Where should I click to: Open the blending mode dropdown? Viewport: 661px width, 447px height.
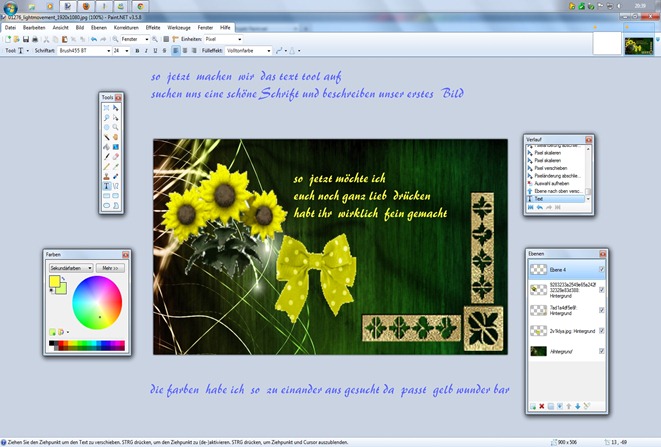[x=295, y=51]
